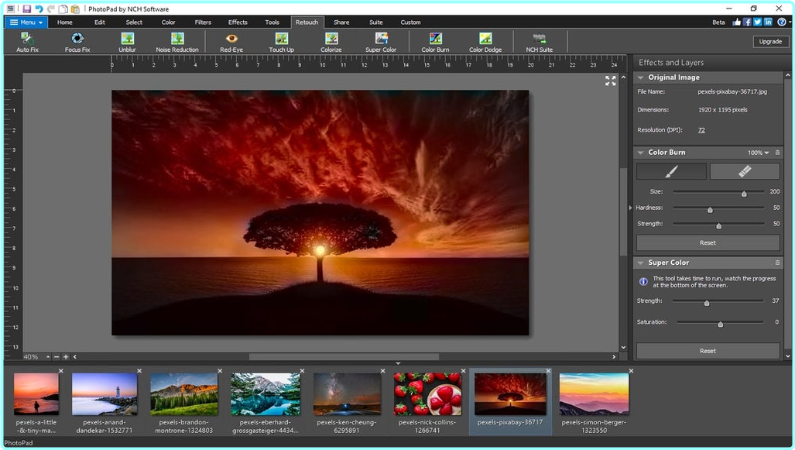Open the NCH Suite toolbar item
Screen dimensions: 795x450
click(539, 42)
